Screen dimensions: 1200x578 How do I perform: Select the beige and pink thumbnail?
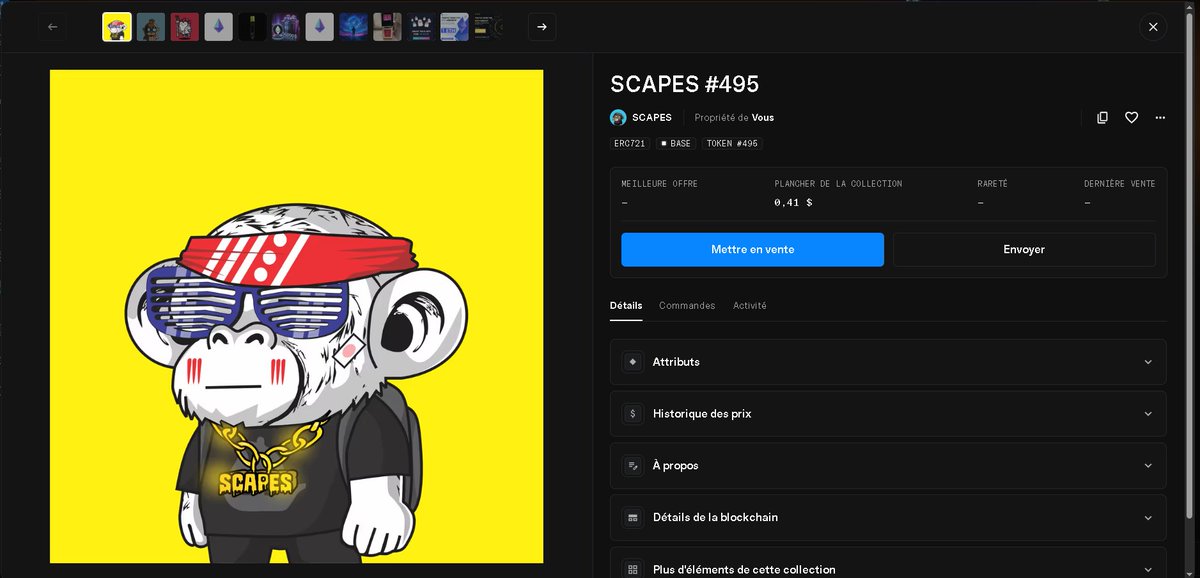coord(387,27)
